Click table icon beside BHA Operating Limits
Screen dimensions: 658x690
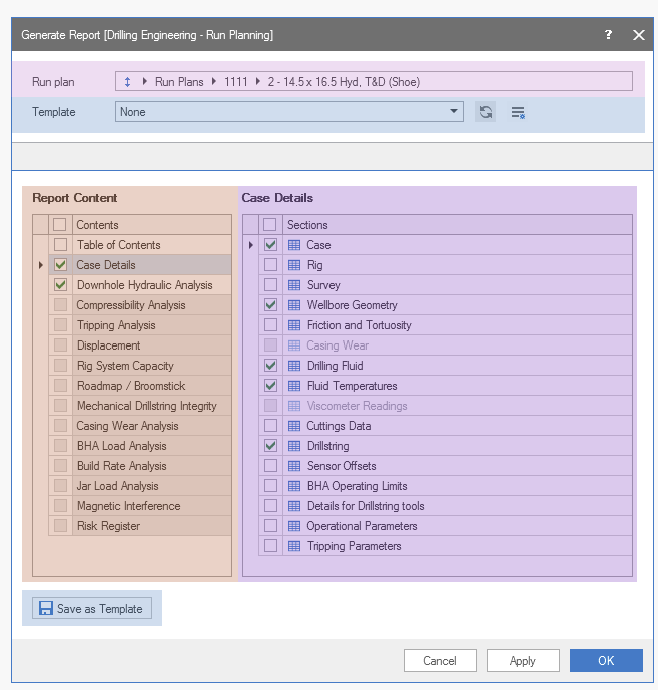[x=294, y=486]
